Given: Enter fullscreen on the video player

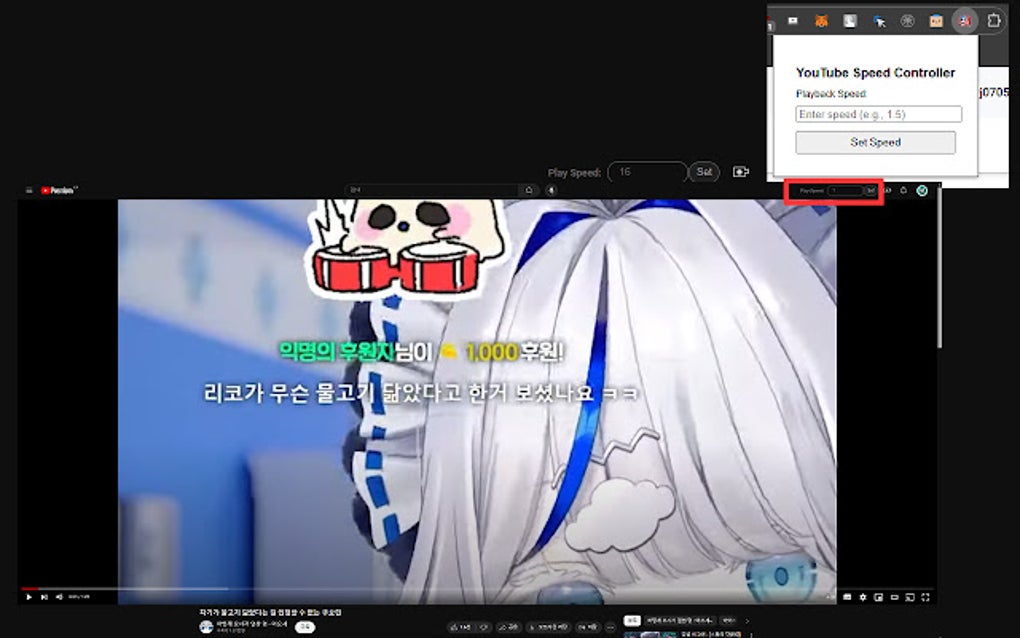Looking at the screenshot, I should pyautogui.click(x=925, y=597).
